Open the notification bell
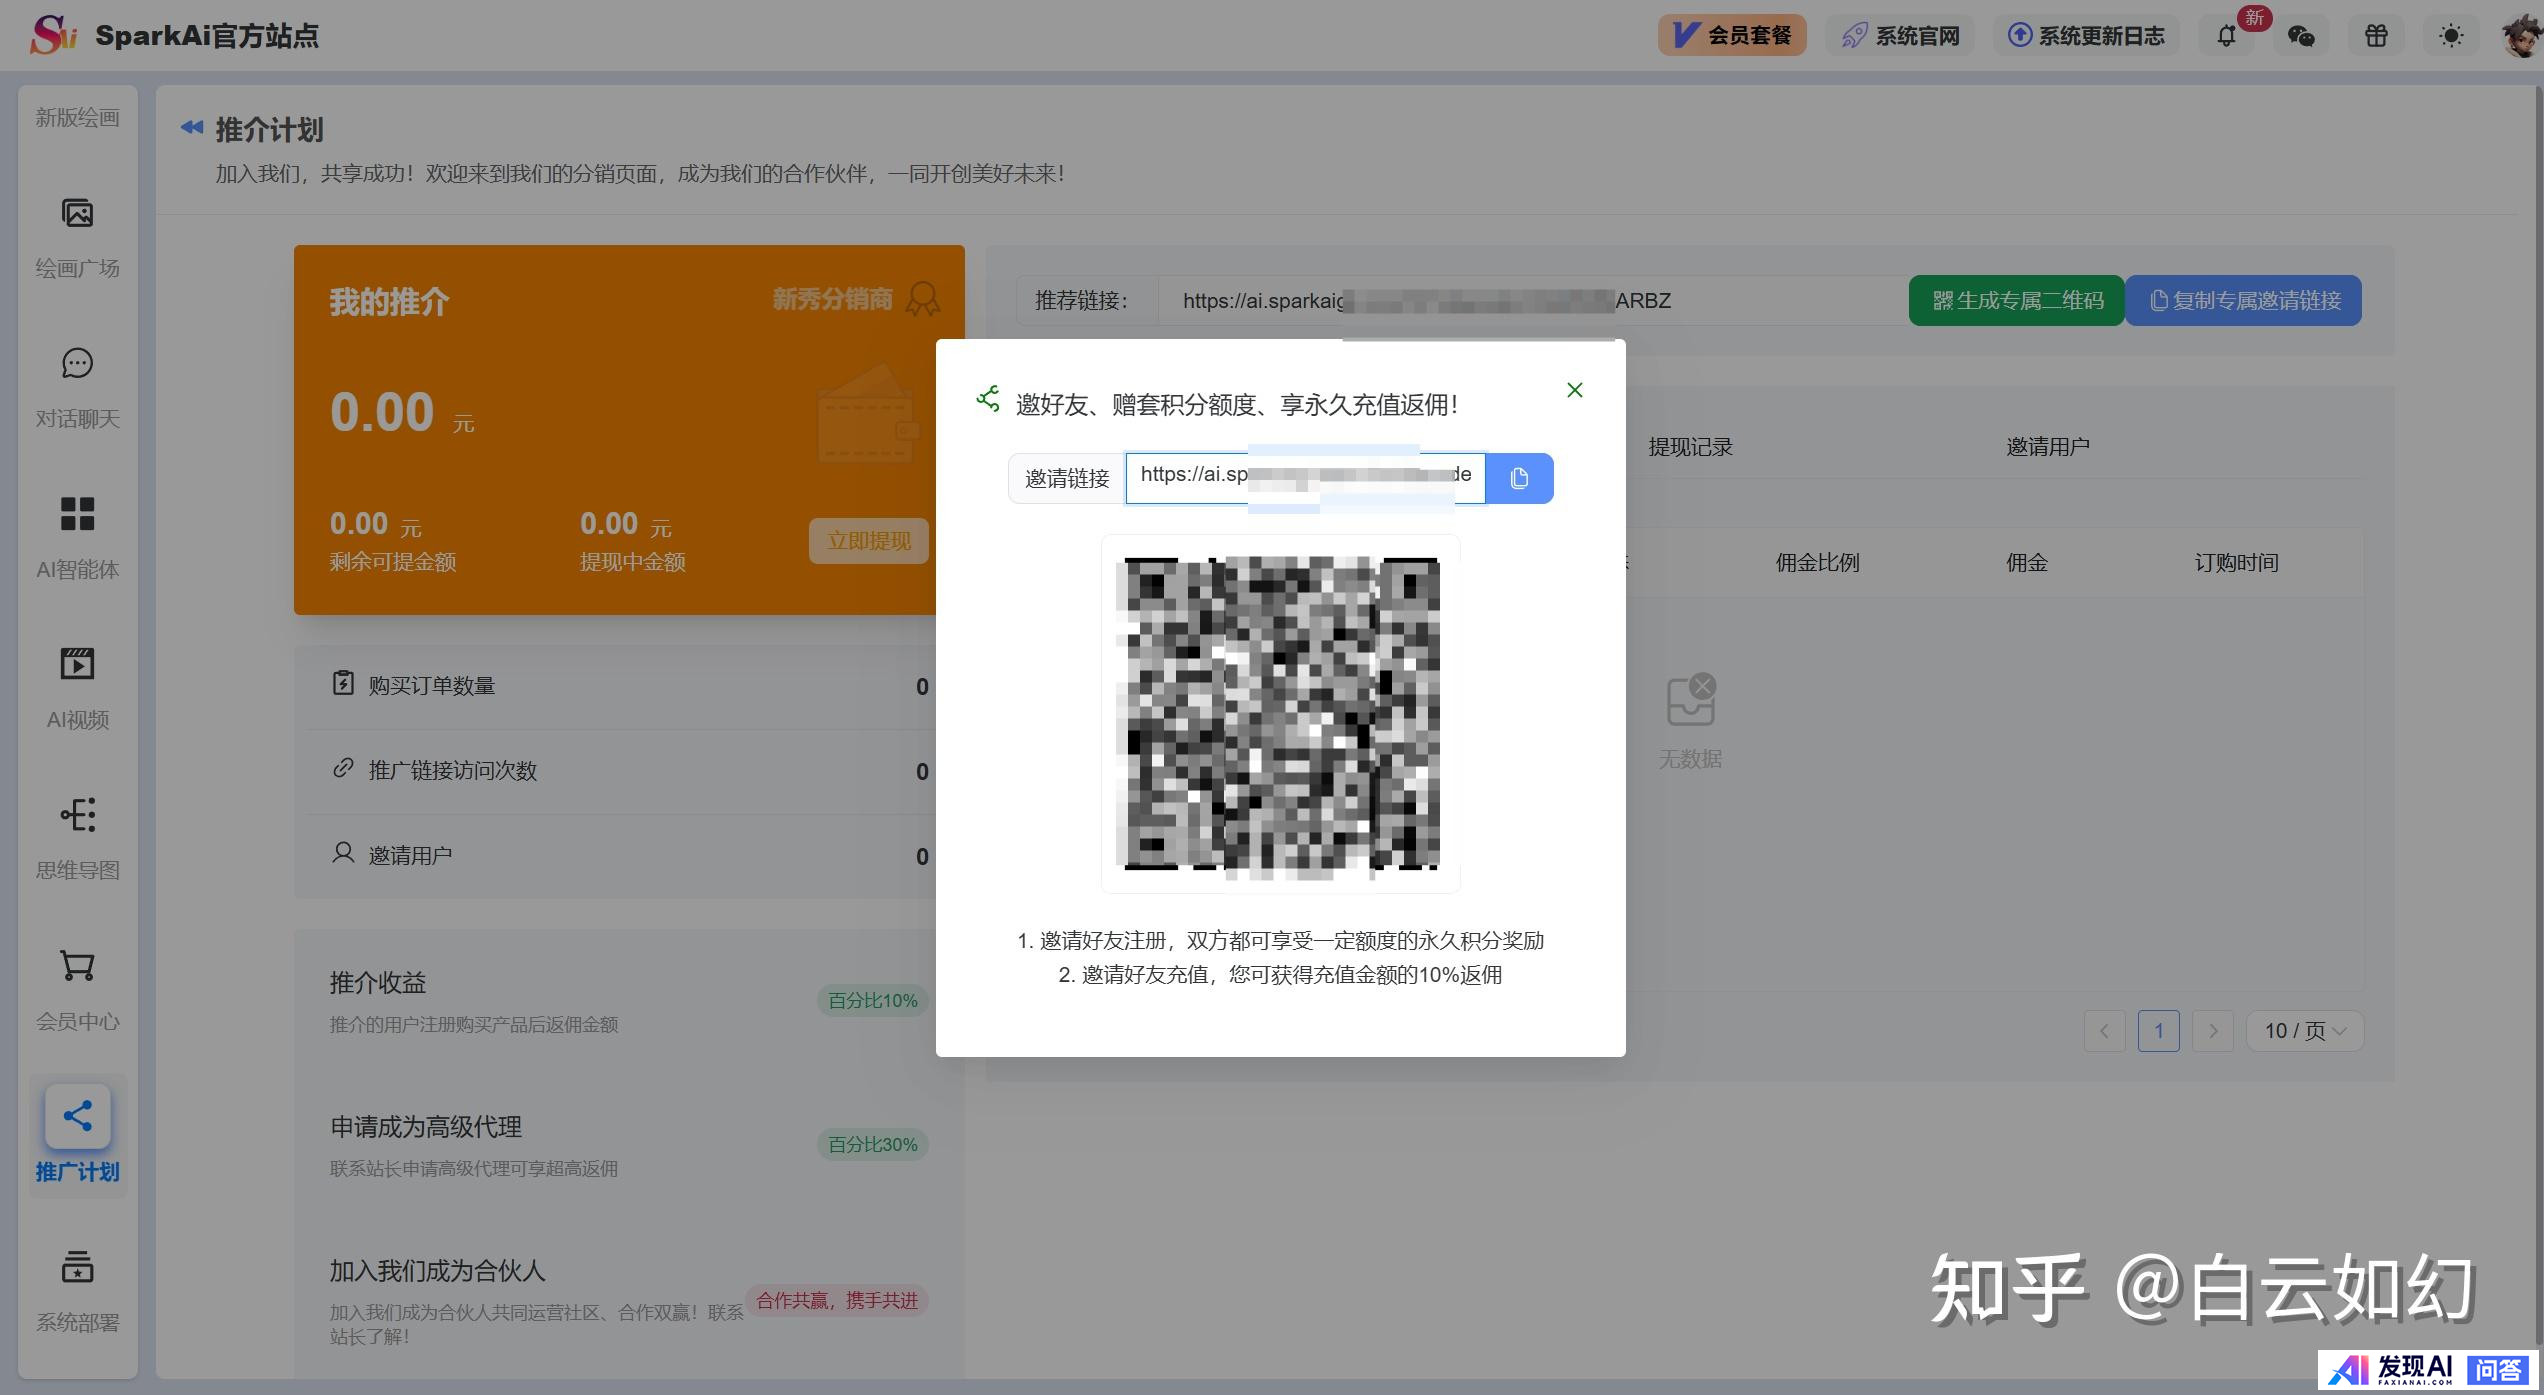Screen dimensions: 2544x1395 click(2226, 36)
